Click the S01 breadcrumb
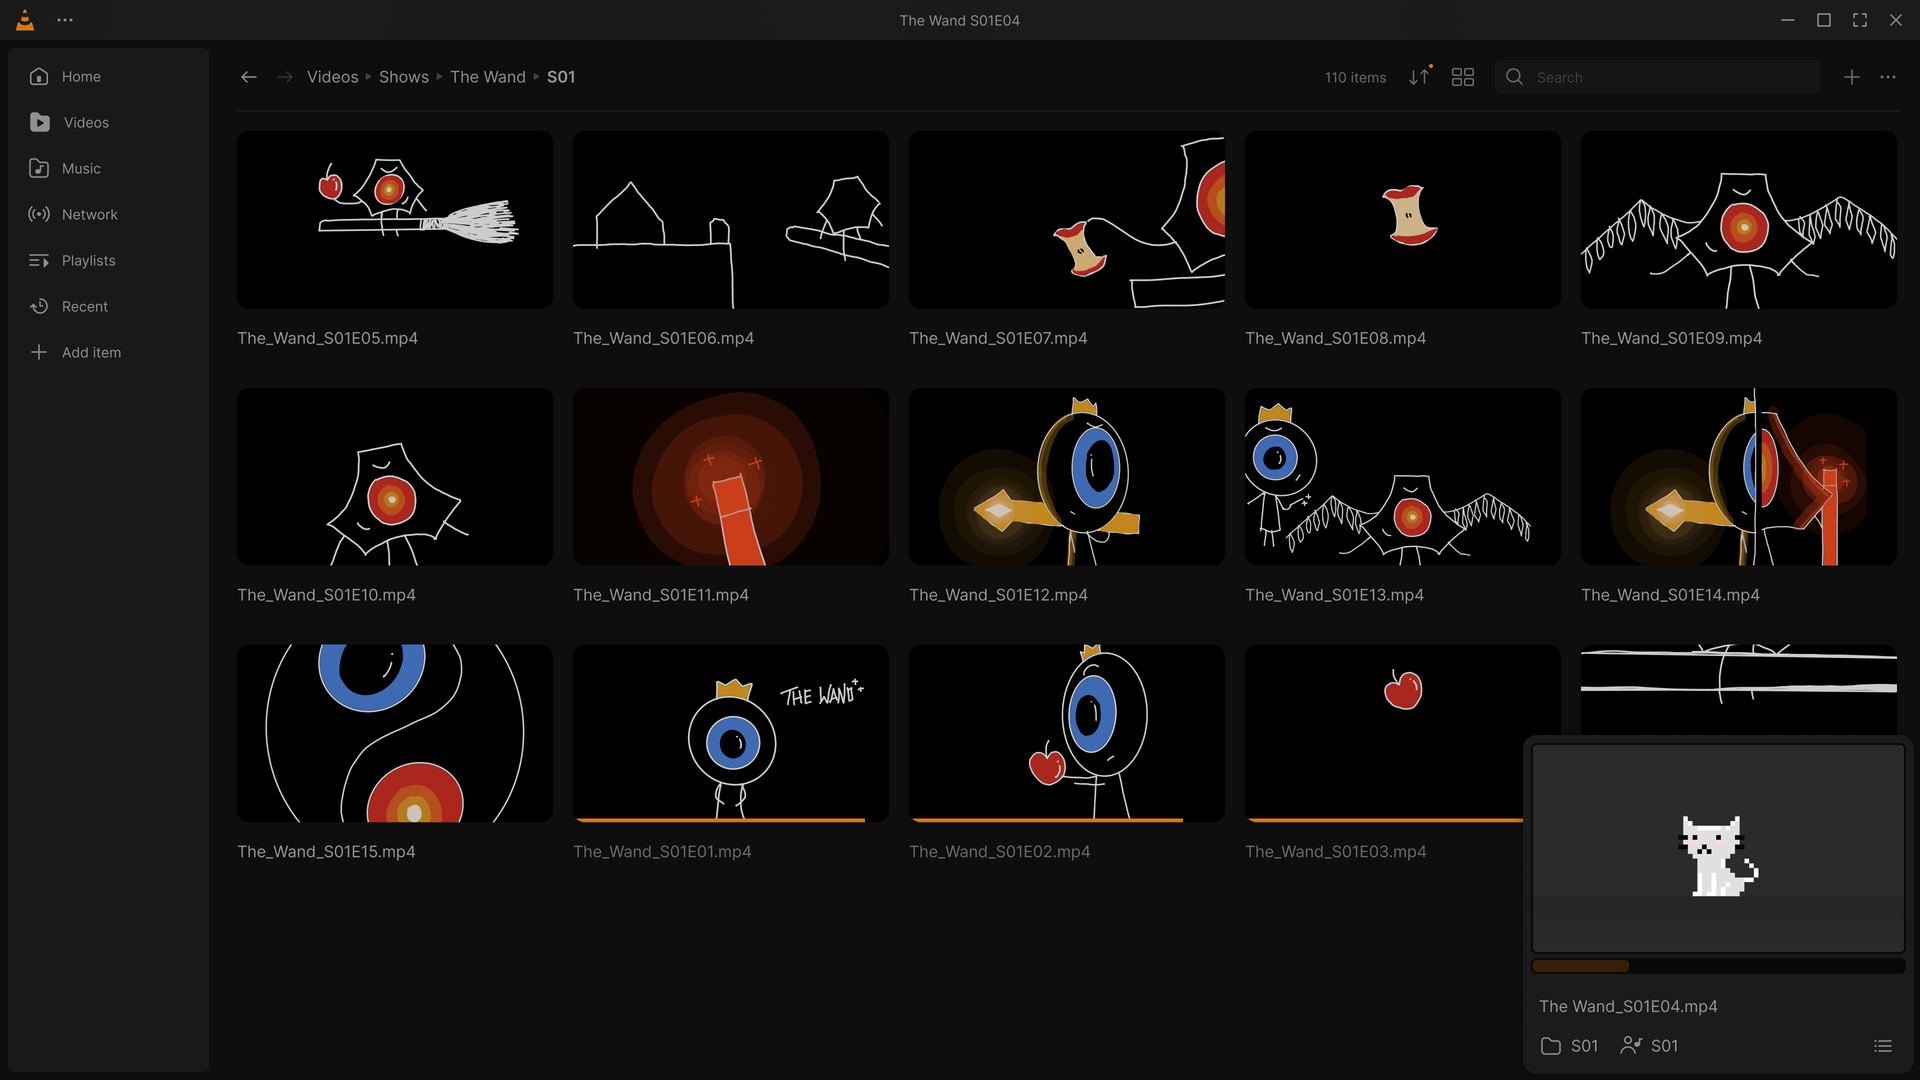1920x1080 pixels. 561,77
